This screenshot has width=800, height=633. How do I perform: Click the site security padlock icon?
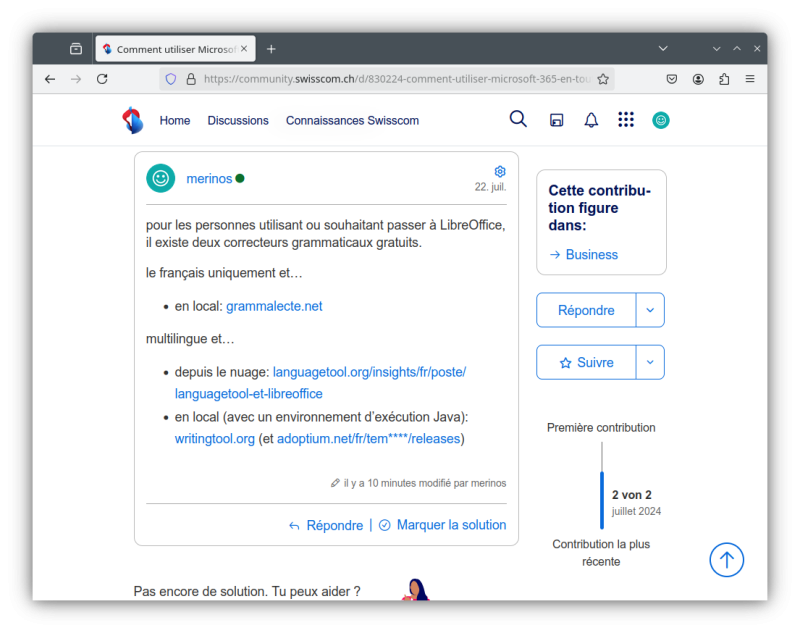coord(191,79)
